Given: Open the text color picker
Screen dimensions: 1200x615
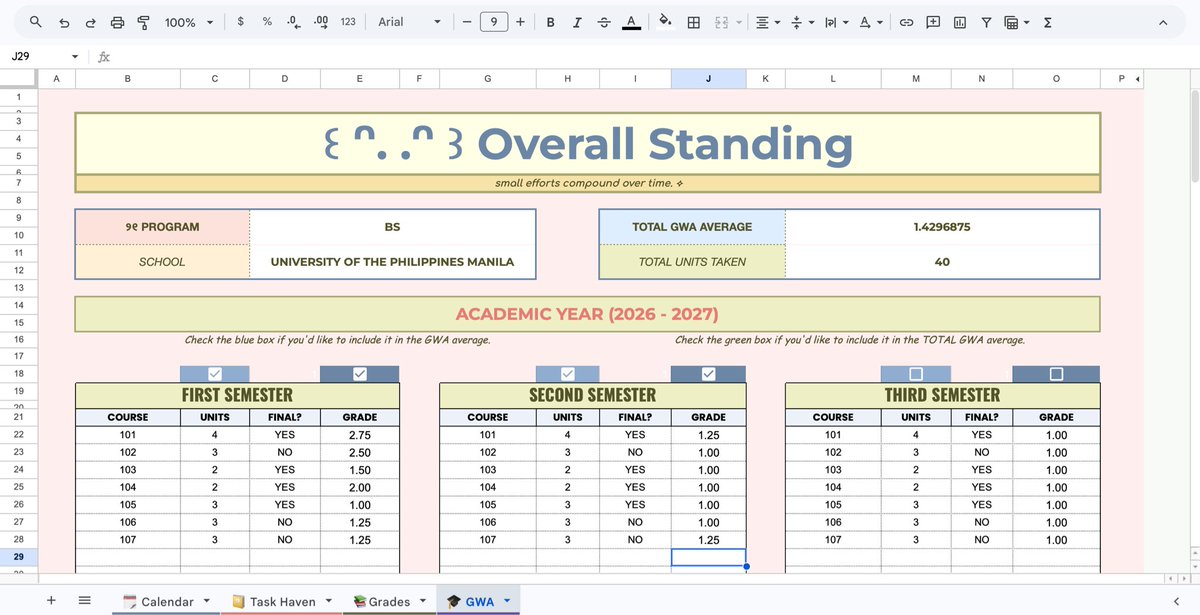Looking at the screenshot, I should 631,22.
